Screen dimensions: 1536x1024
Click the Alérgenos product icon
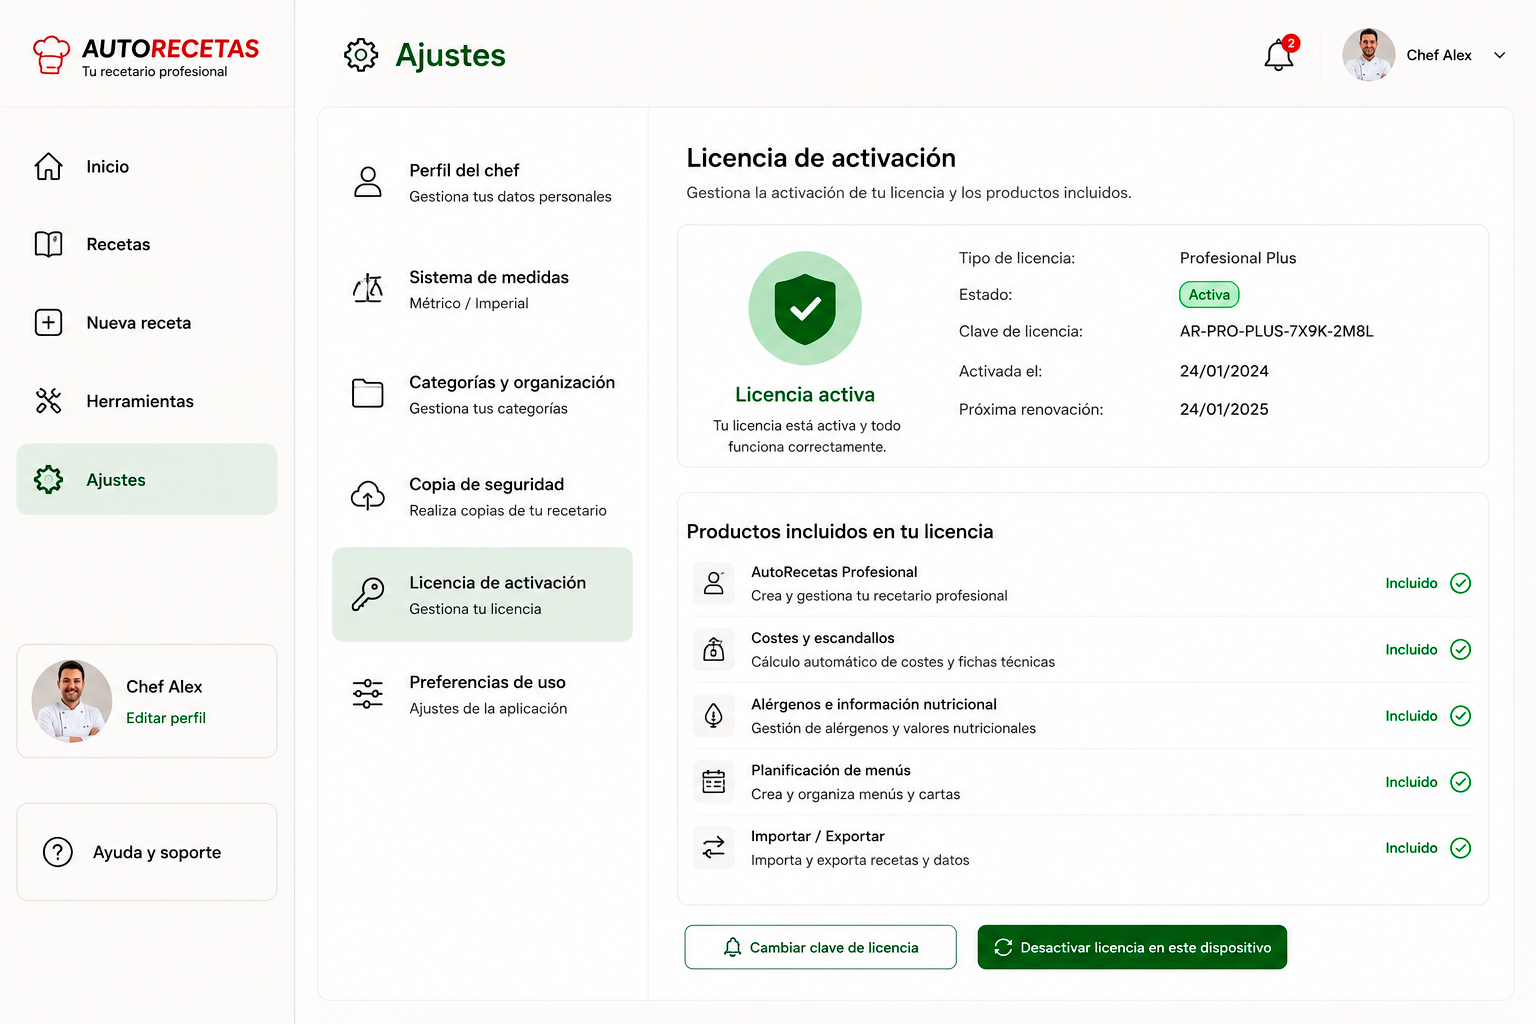(714, 715)
